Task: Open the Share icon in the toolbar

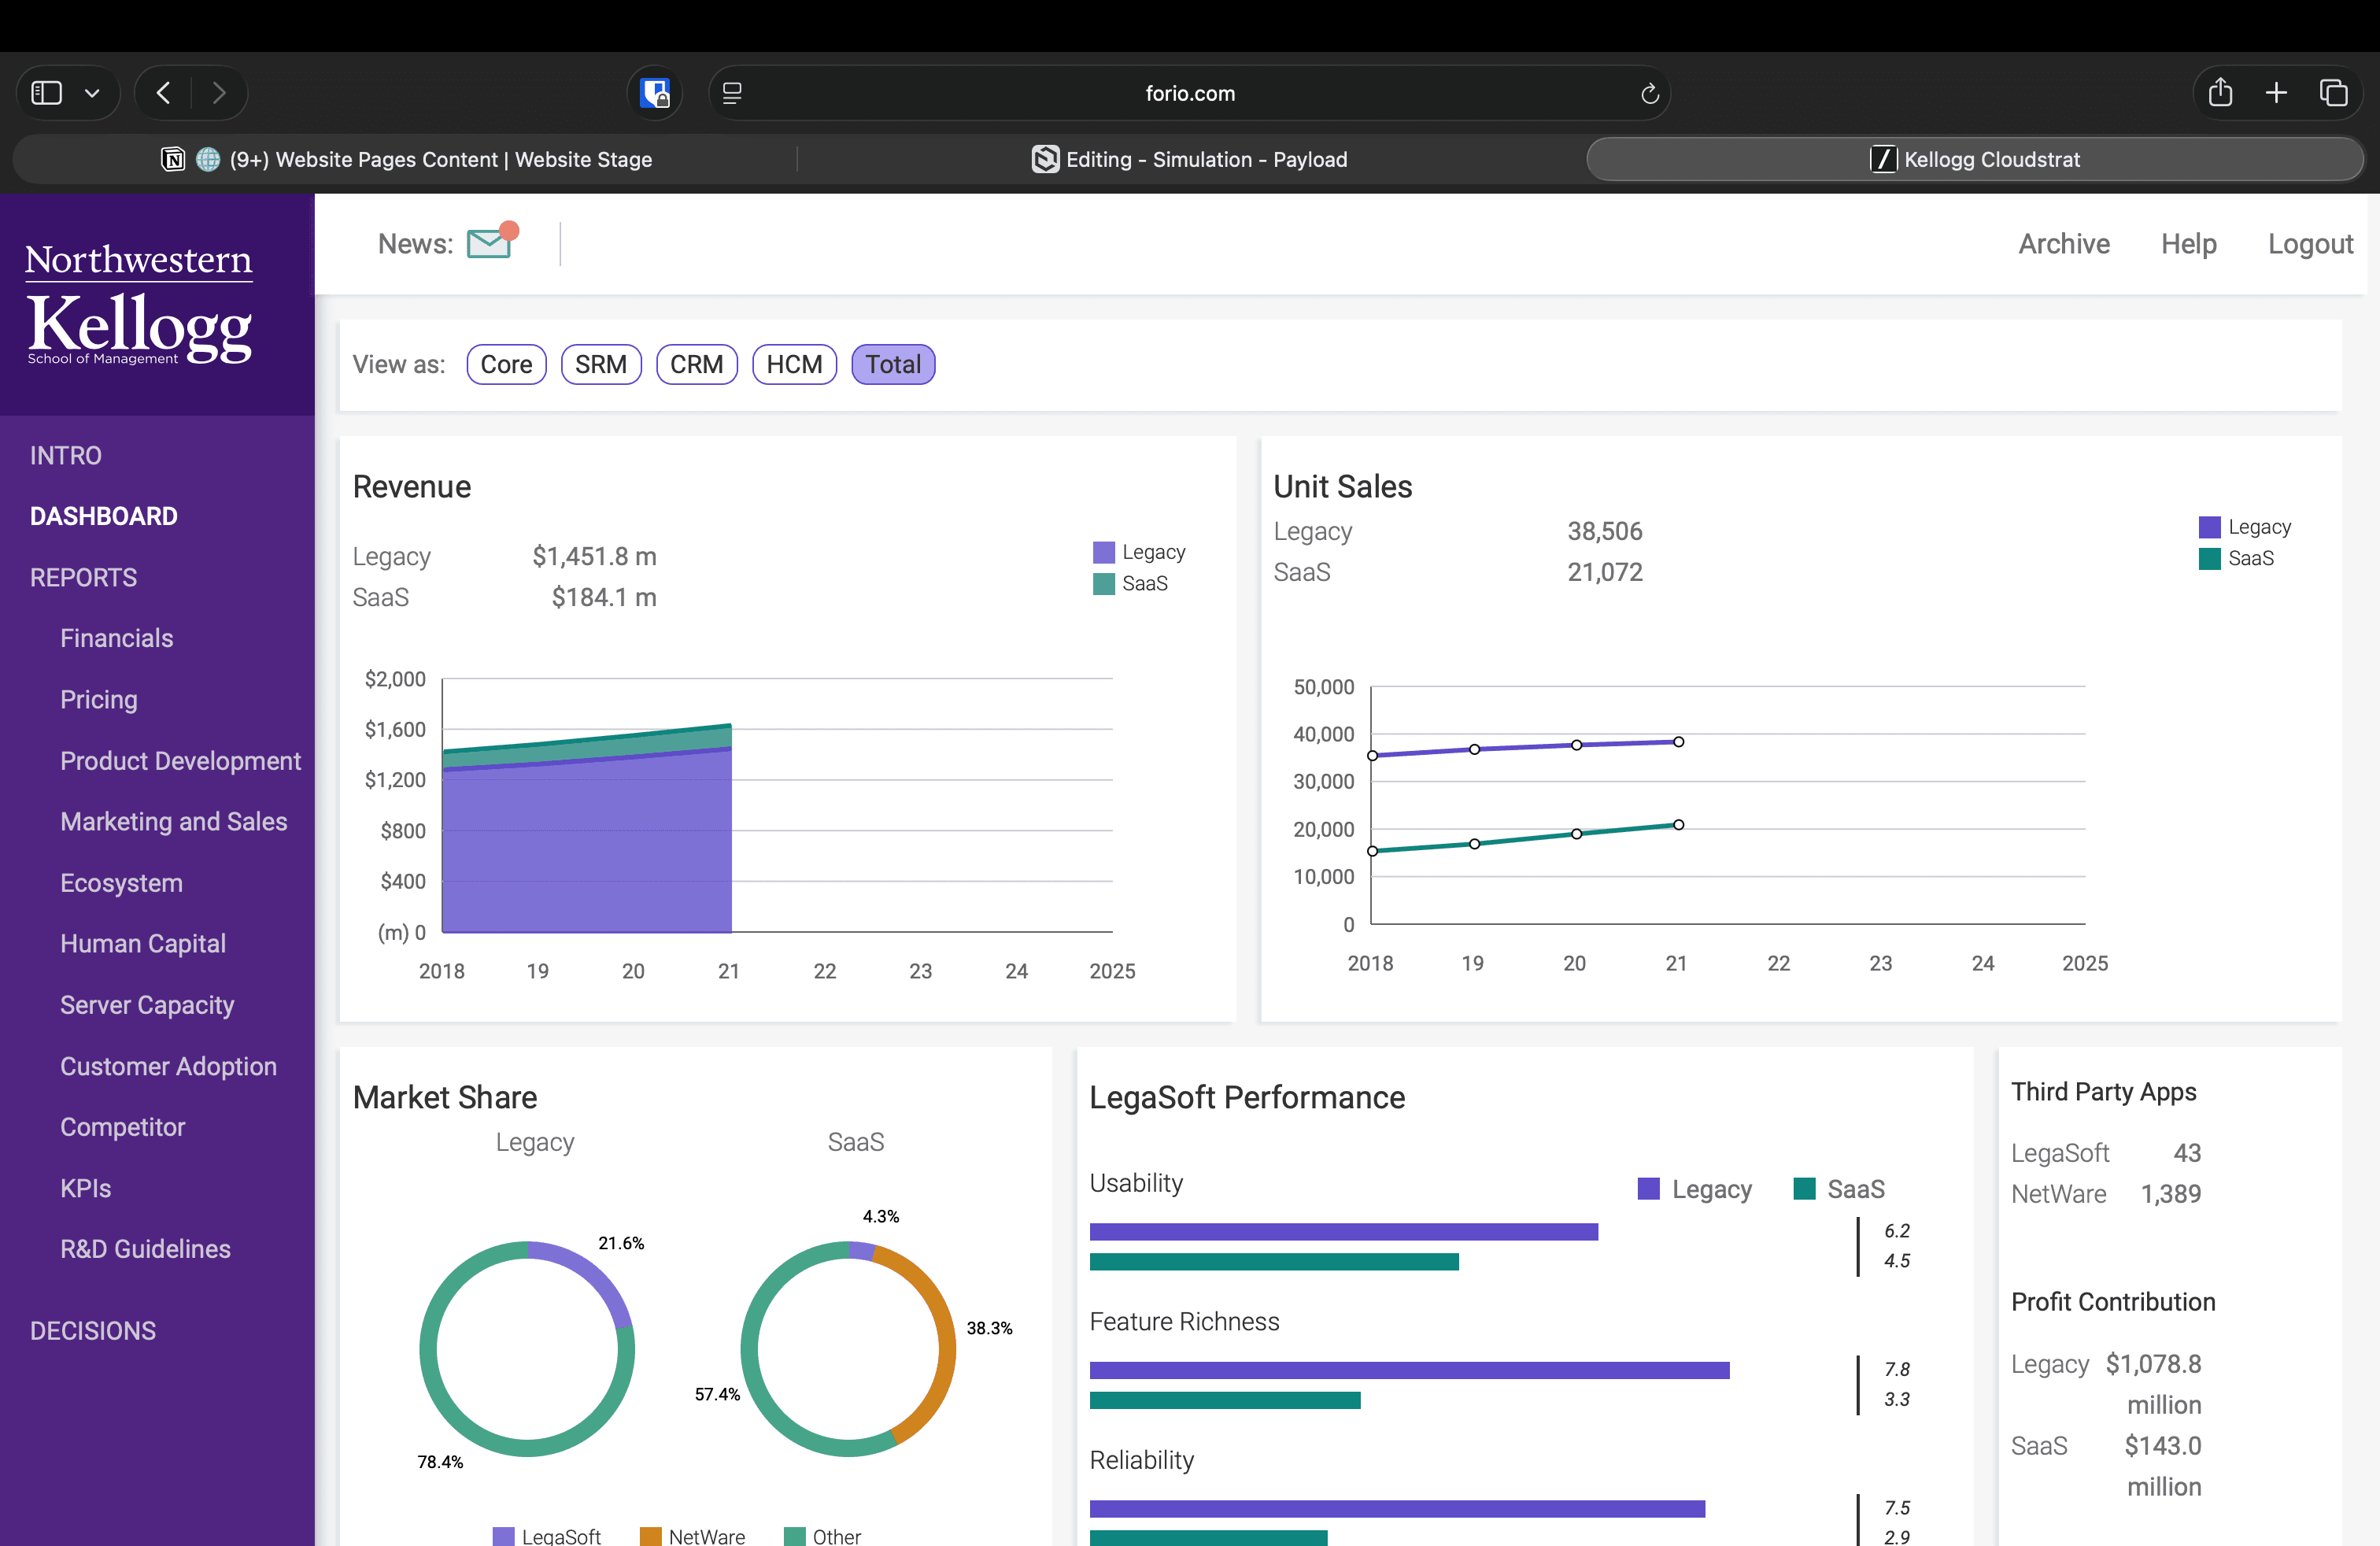Action: (x=2220, y=93)
